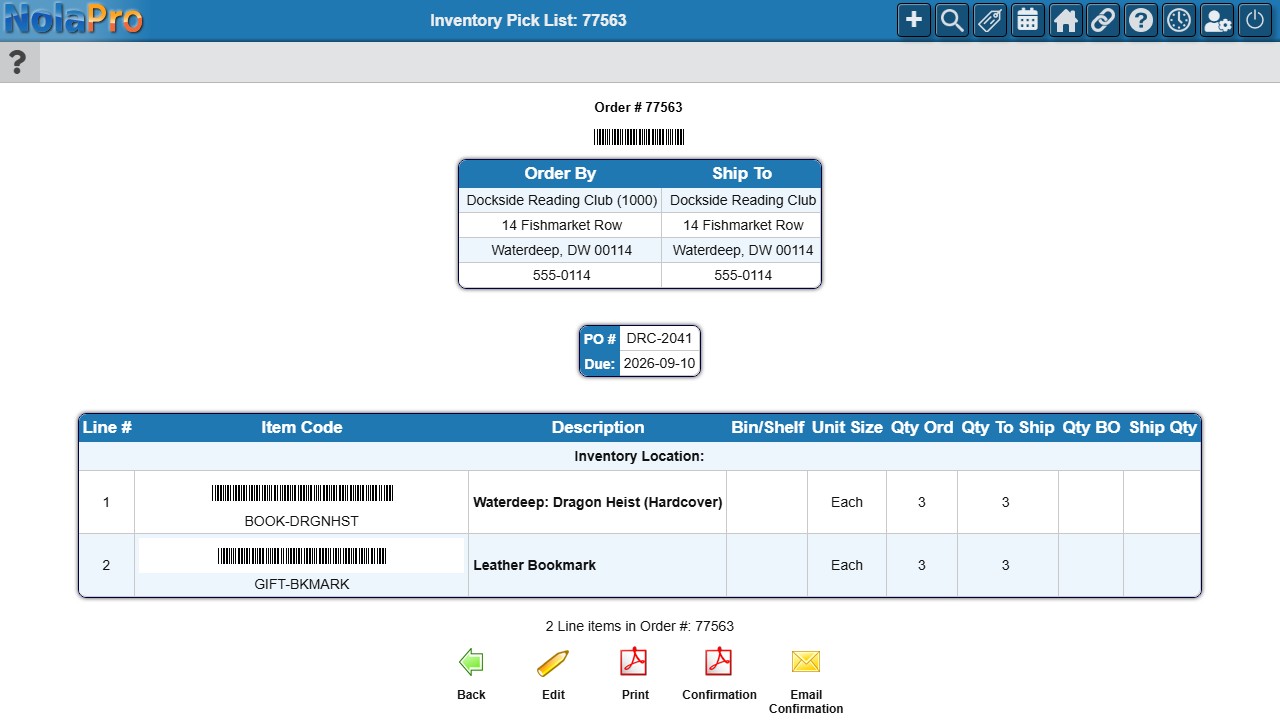This screenshot has height=725, width=1280.
Task: Go to the home icon in header
Action: [1065, 20]
